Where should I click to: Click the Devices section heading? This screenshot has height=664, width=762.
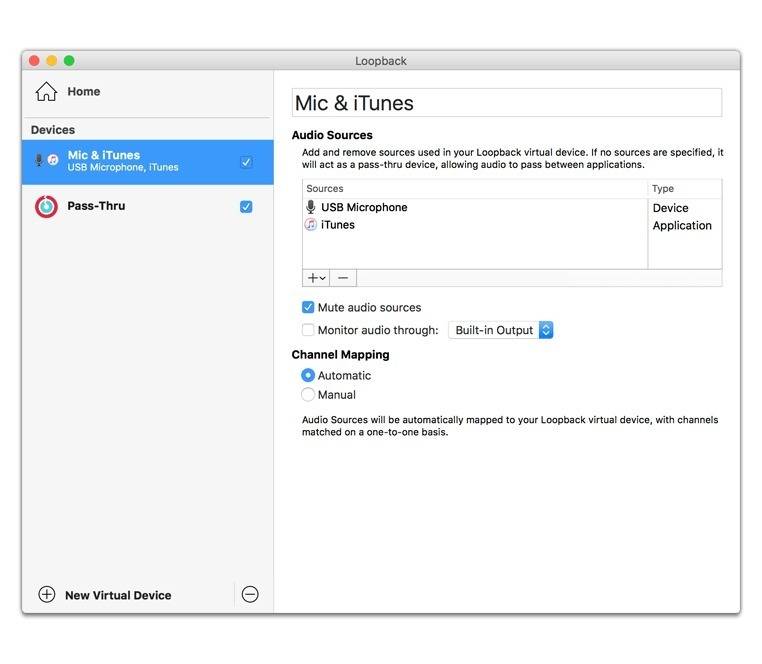(x=52, y=130)
